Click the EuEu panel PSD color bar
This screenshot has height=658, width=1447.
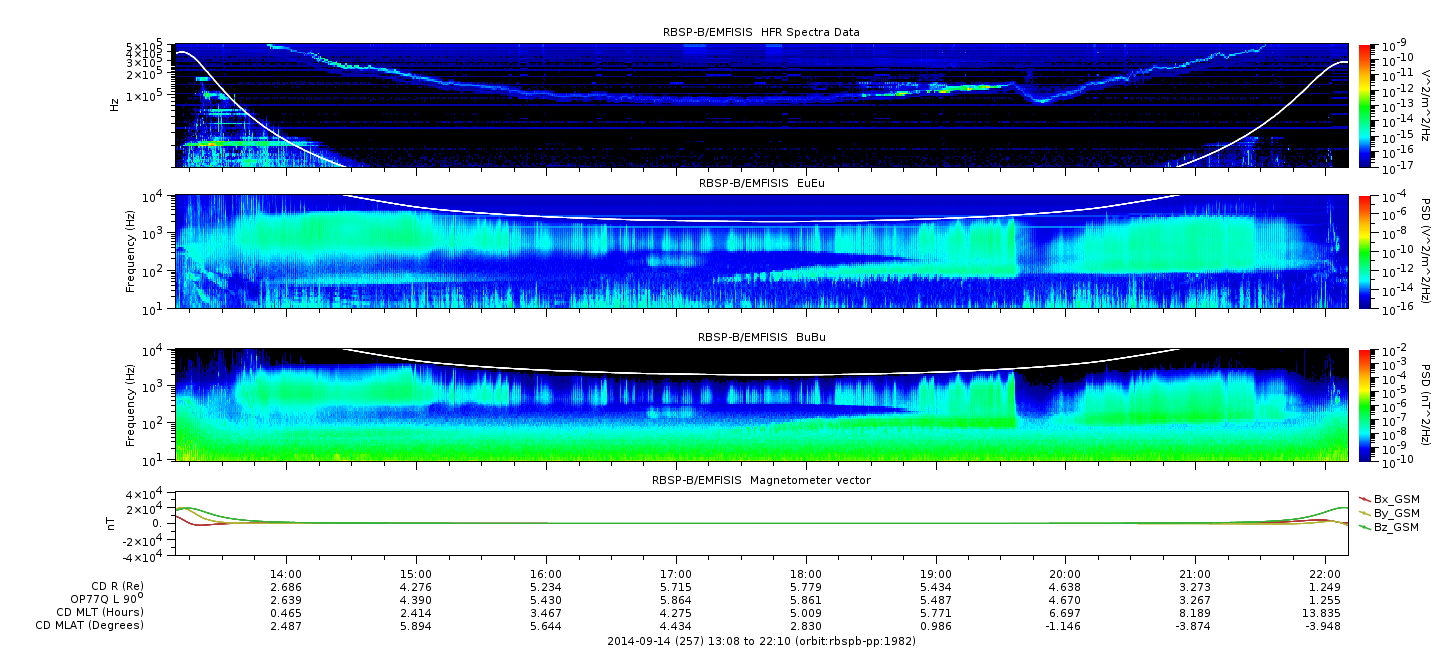(x=1364, y=252)
